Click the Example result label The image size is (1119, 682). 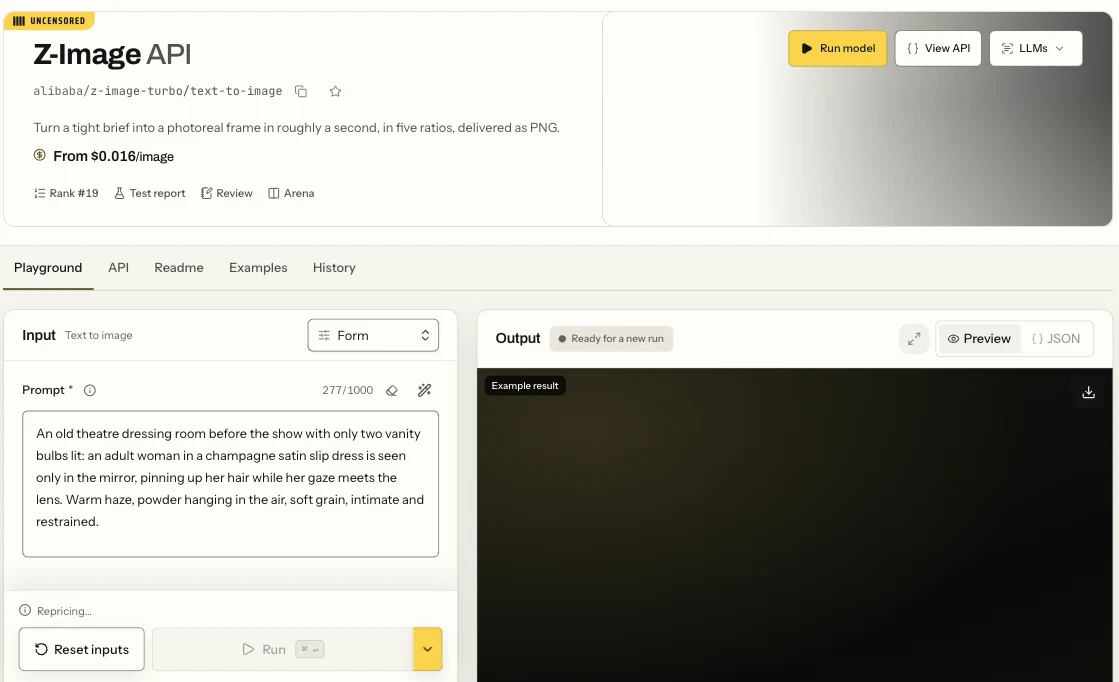[525, 386]
